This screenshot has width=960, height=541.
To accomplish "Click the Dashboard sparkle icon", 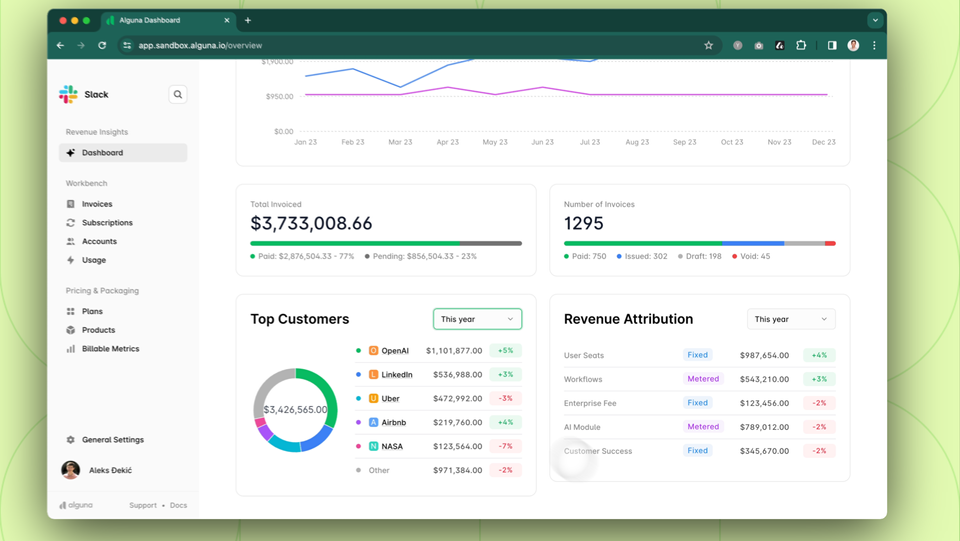I will pyautogui.click(x=70, y=152).
